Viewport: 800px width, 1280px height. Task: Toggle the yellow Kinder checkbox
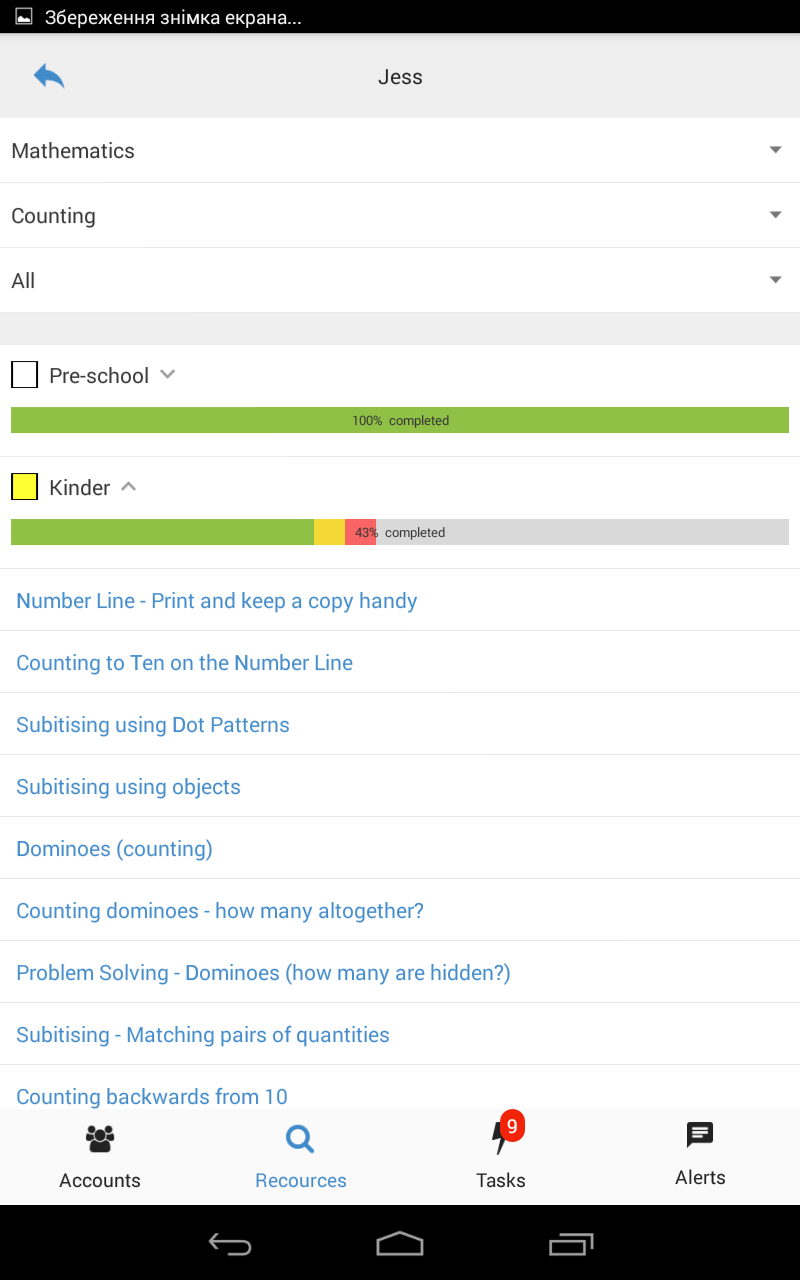pos(24,487)
